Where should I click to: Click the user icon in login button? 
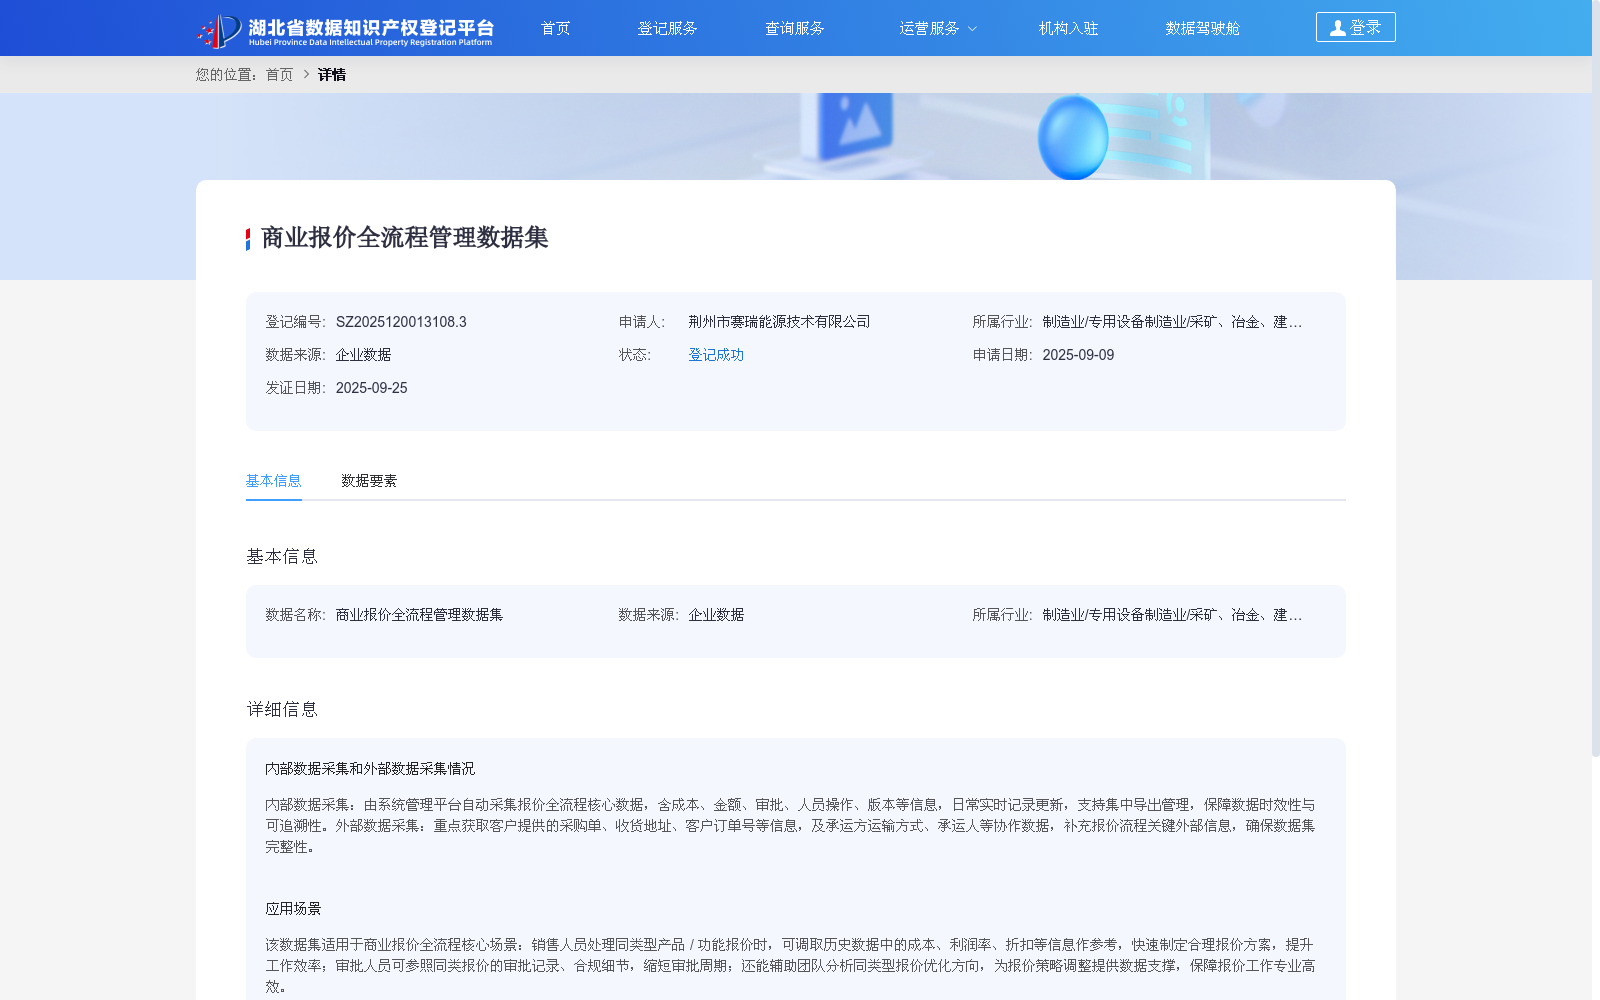point(1337,28)
